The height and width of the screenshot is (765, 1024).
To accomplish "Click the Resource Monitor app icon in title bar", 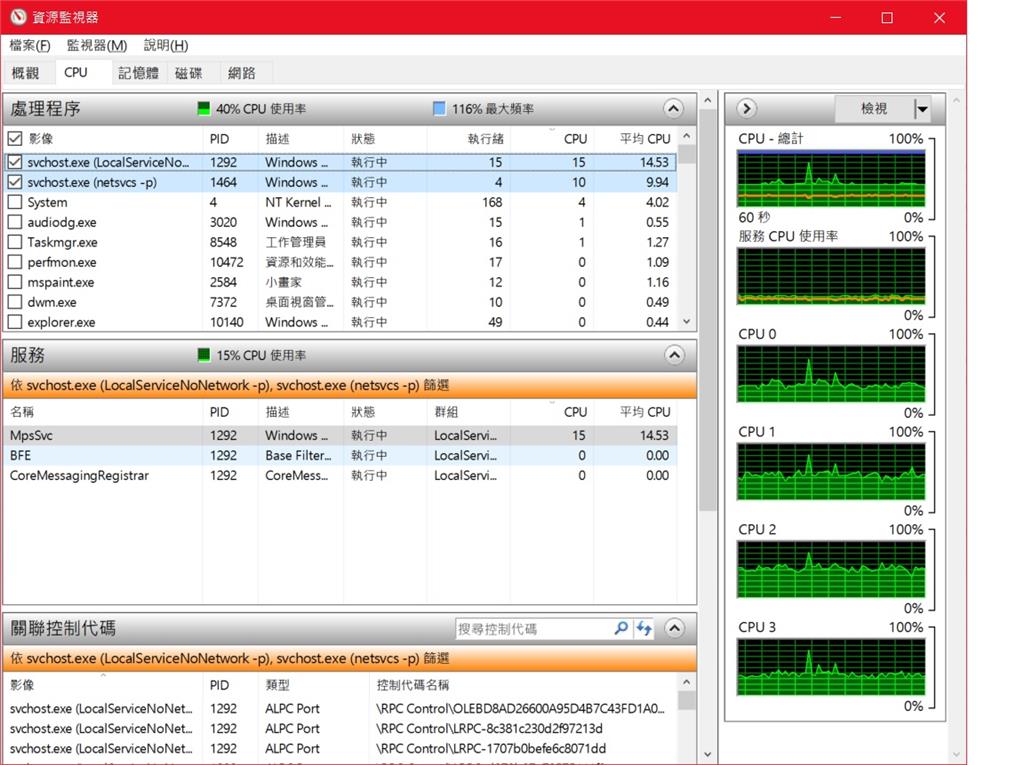I will 18,17.
